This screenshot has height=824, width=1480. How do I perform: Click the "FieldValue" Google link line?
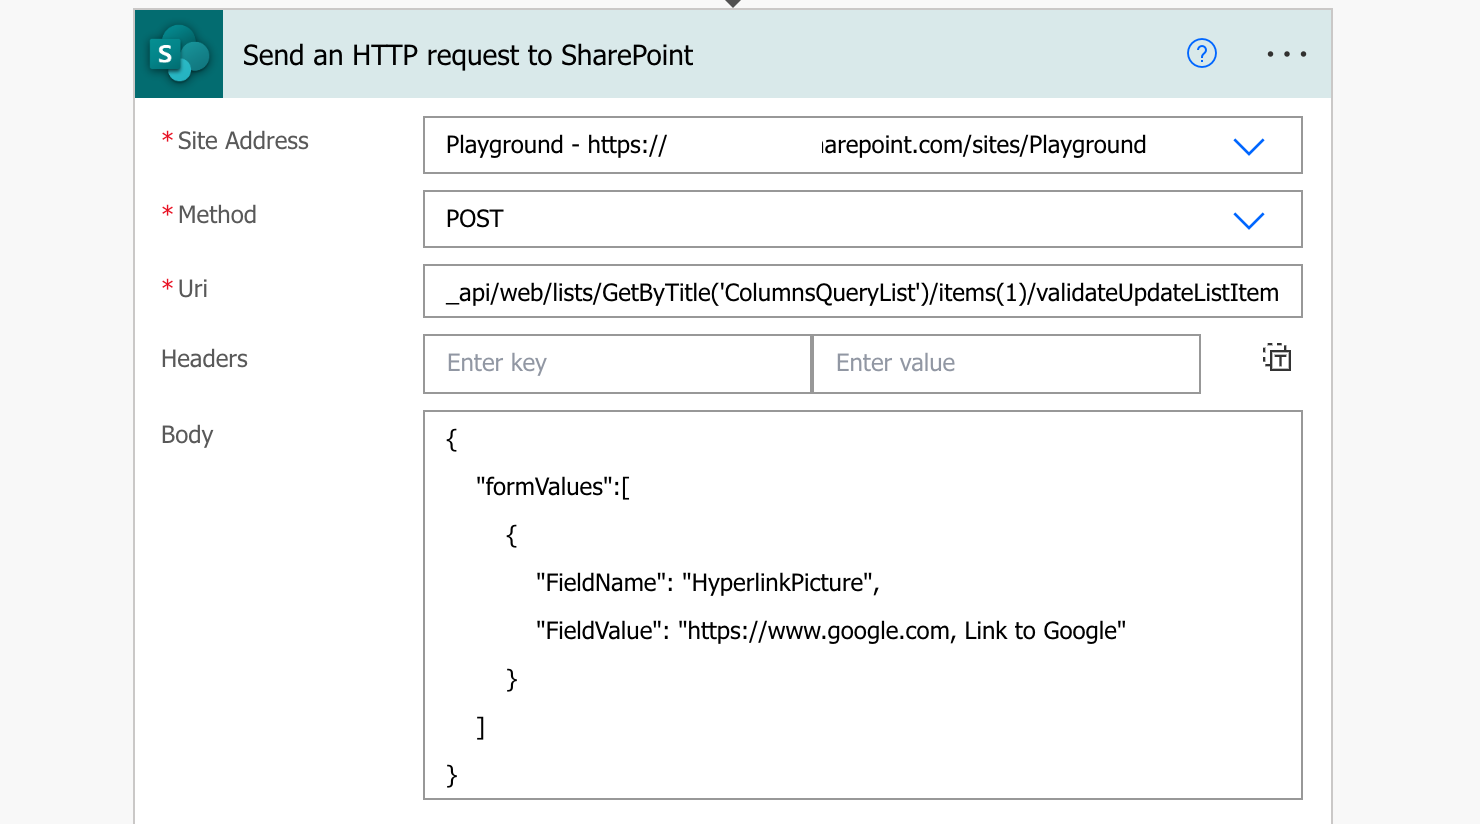coord(831,631)
